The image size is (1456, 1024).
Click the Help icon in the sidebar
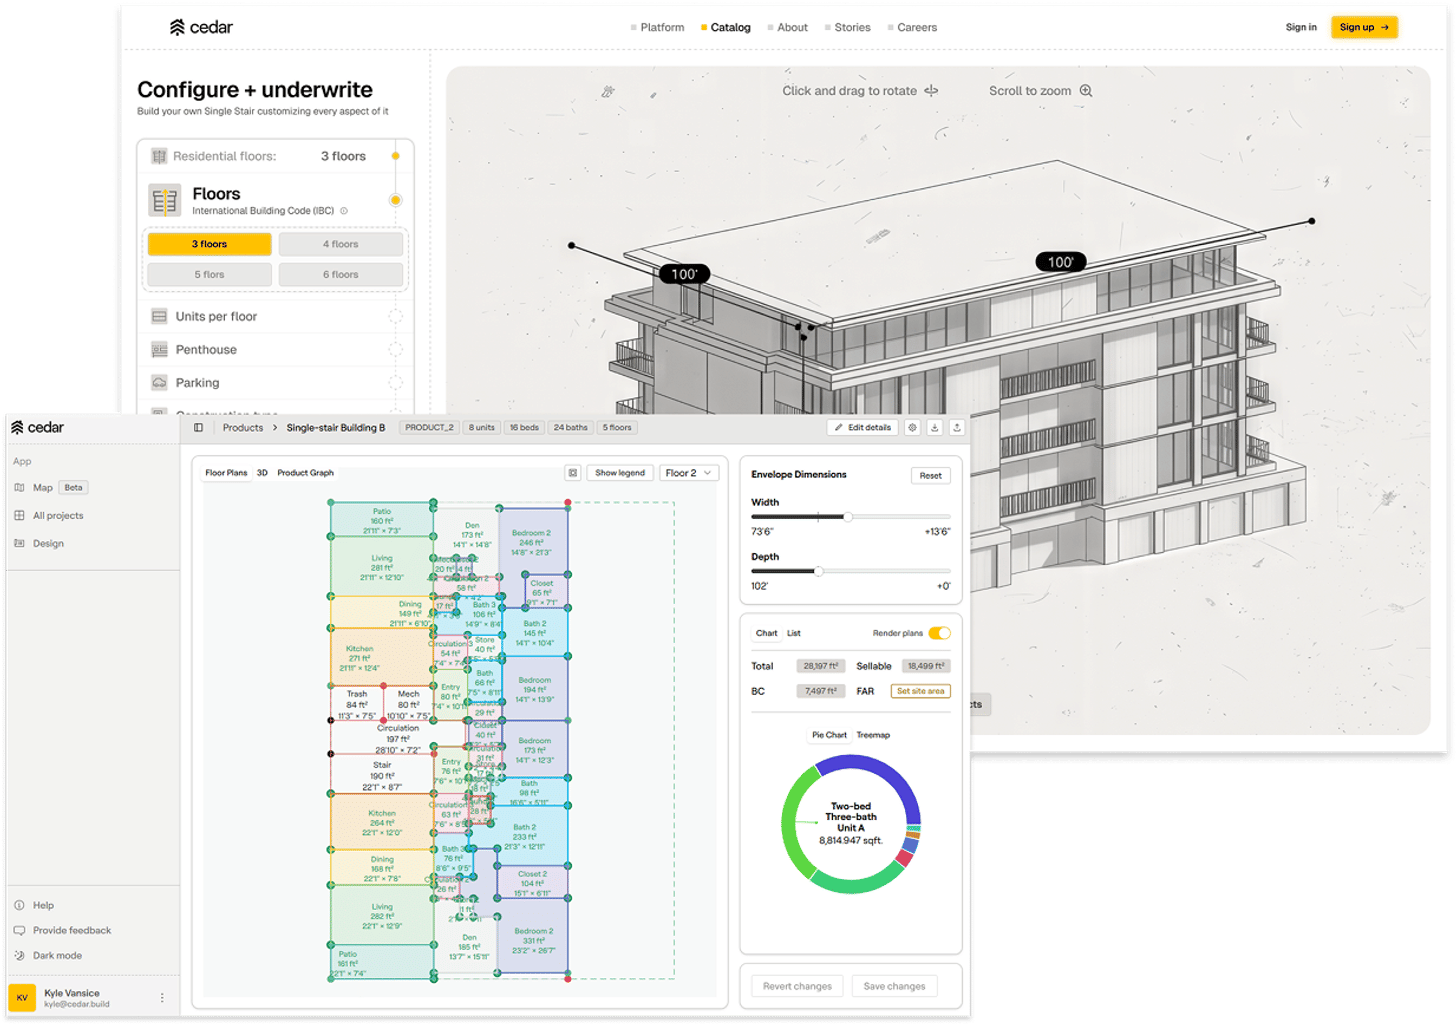(20, 905)
